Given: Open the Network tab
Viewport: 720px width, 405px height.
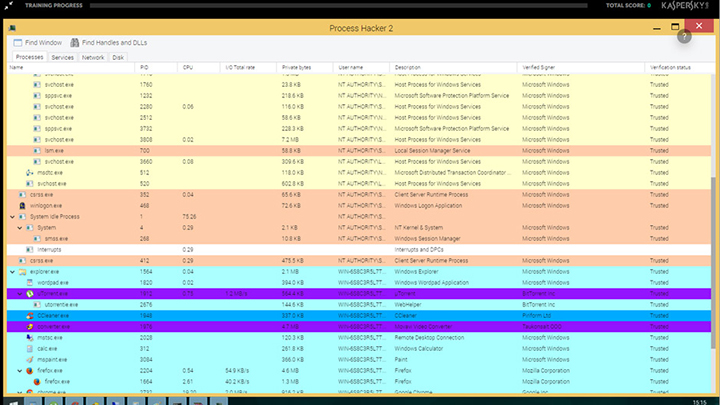Looking at the screenshot, I should [93, 57].
